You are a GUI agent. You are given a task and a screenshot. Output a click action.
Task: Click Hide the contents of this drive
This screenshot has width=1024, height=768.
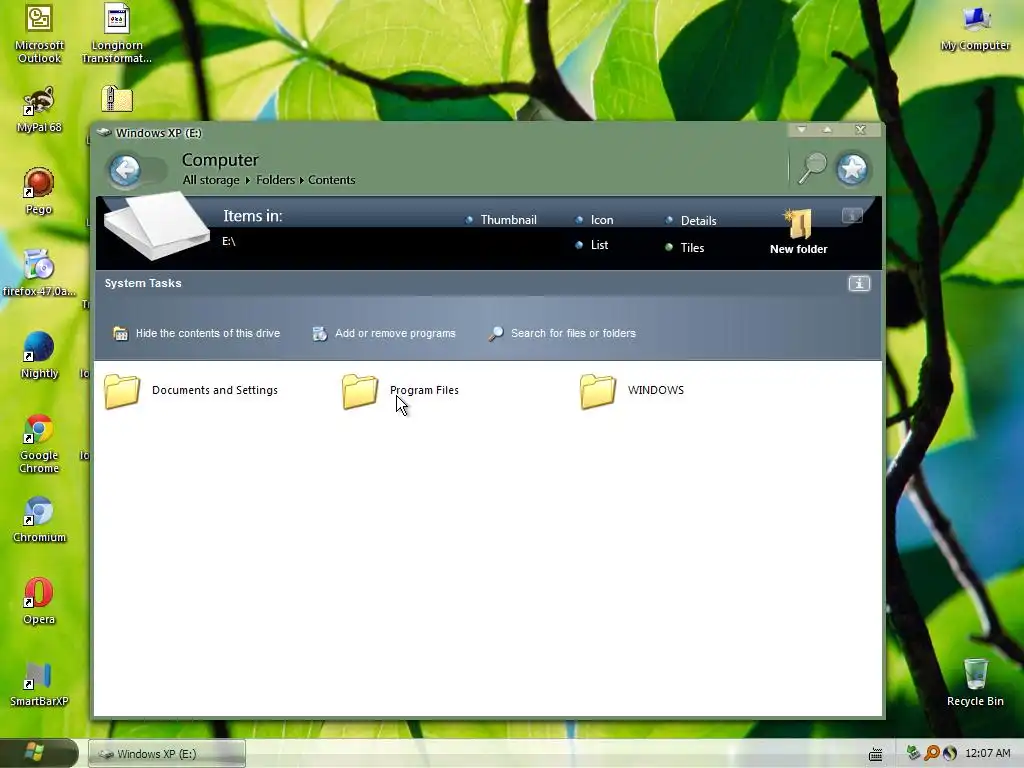[197, 334]
